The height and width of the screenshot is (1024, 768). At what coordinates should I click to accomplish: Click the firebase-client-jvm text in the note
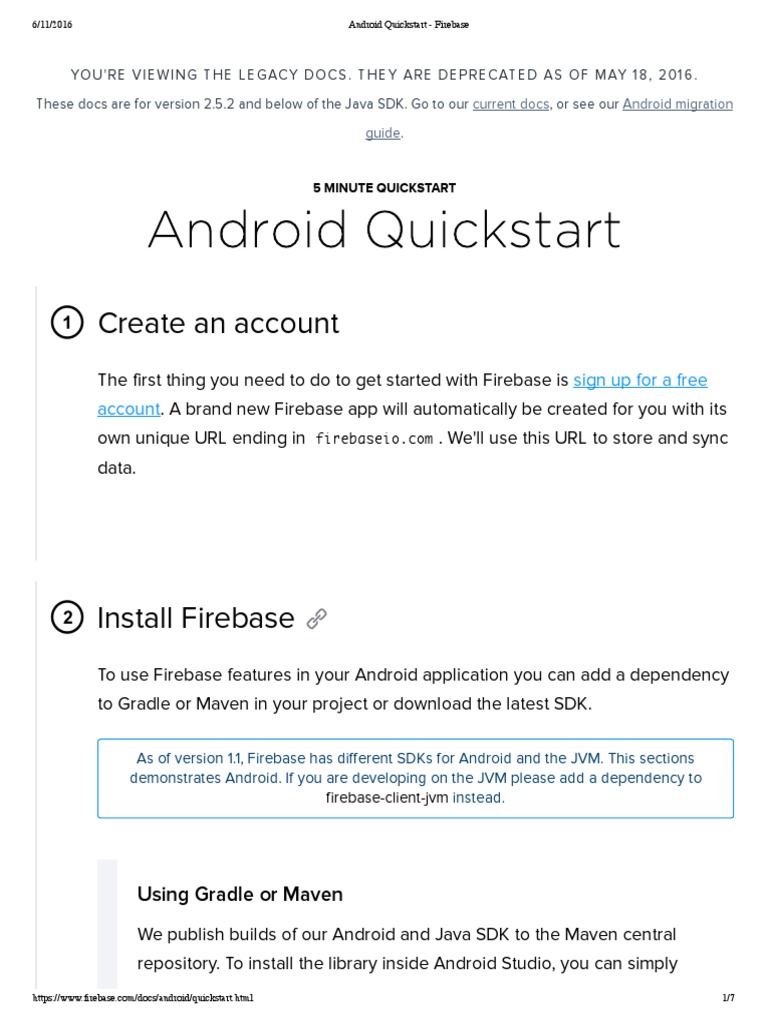(387, 798)
